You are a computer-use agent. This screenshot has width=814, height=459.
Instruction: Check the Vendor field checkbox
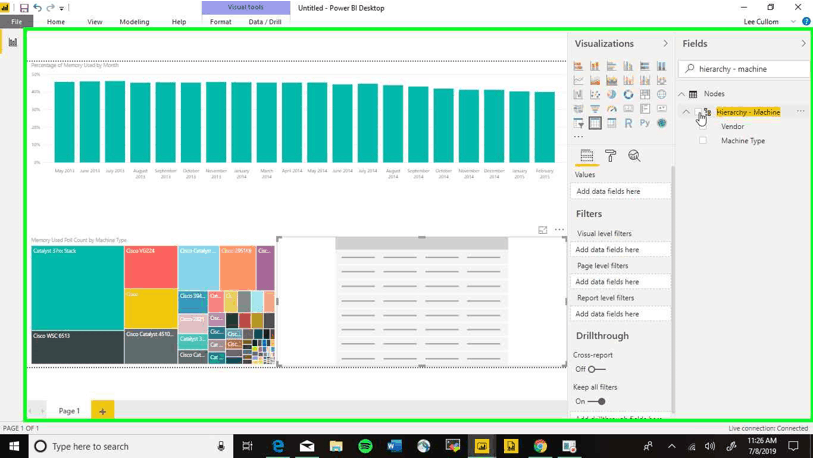(x=702, y=126)
